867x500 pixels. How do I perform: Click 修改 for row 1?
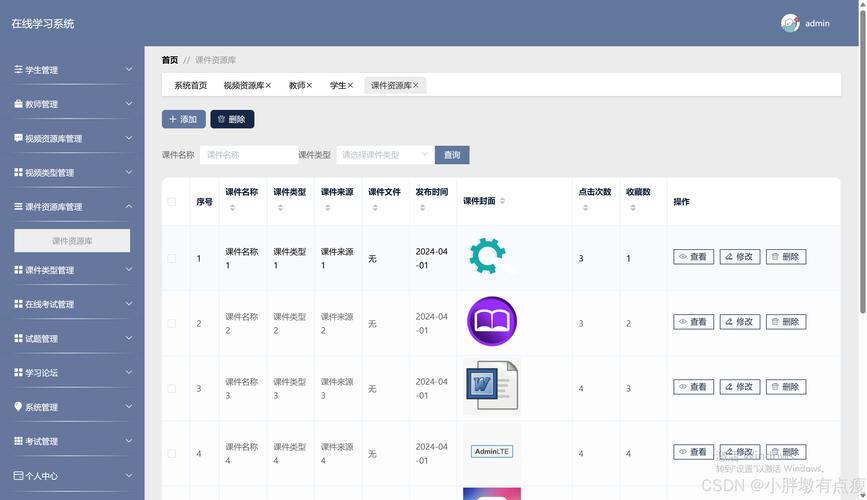point(740,257)
